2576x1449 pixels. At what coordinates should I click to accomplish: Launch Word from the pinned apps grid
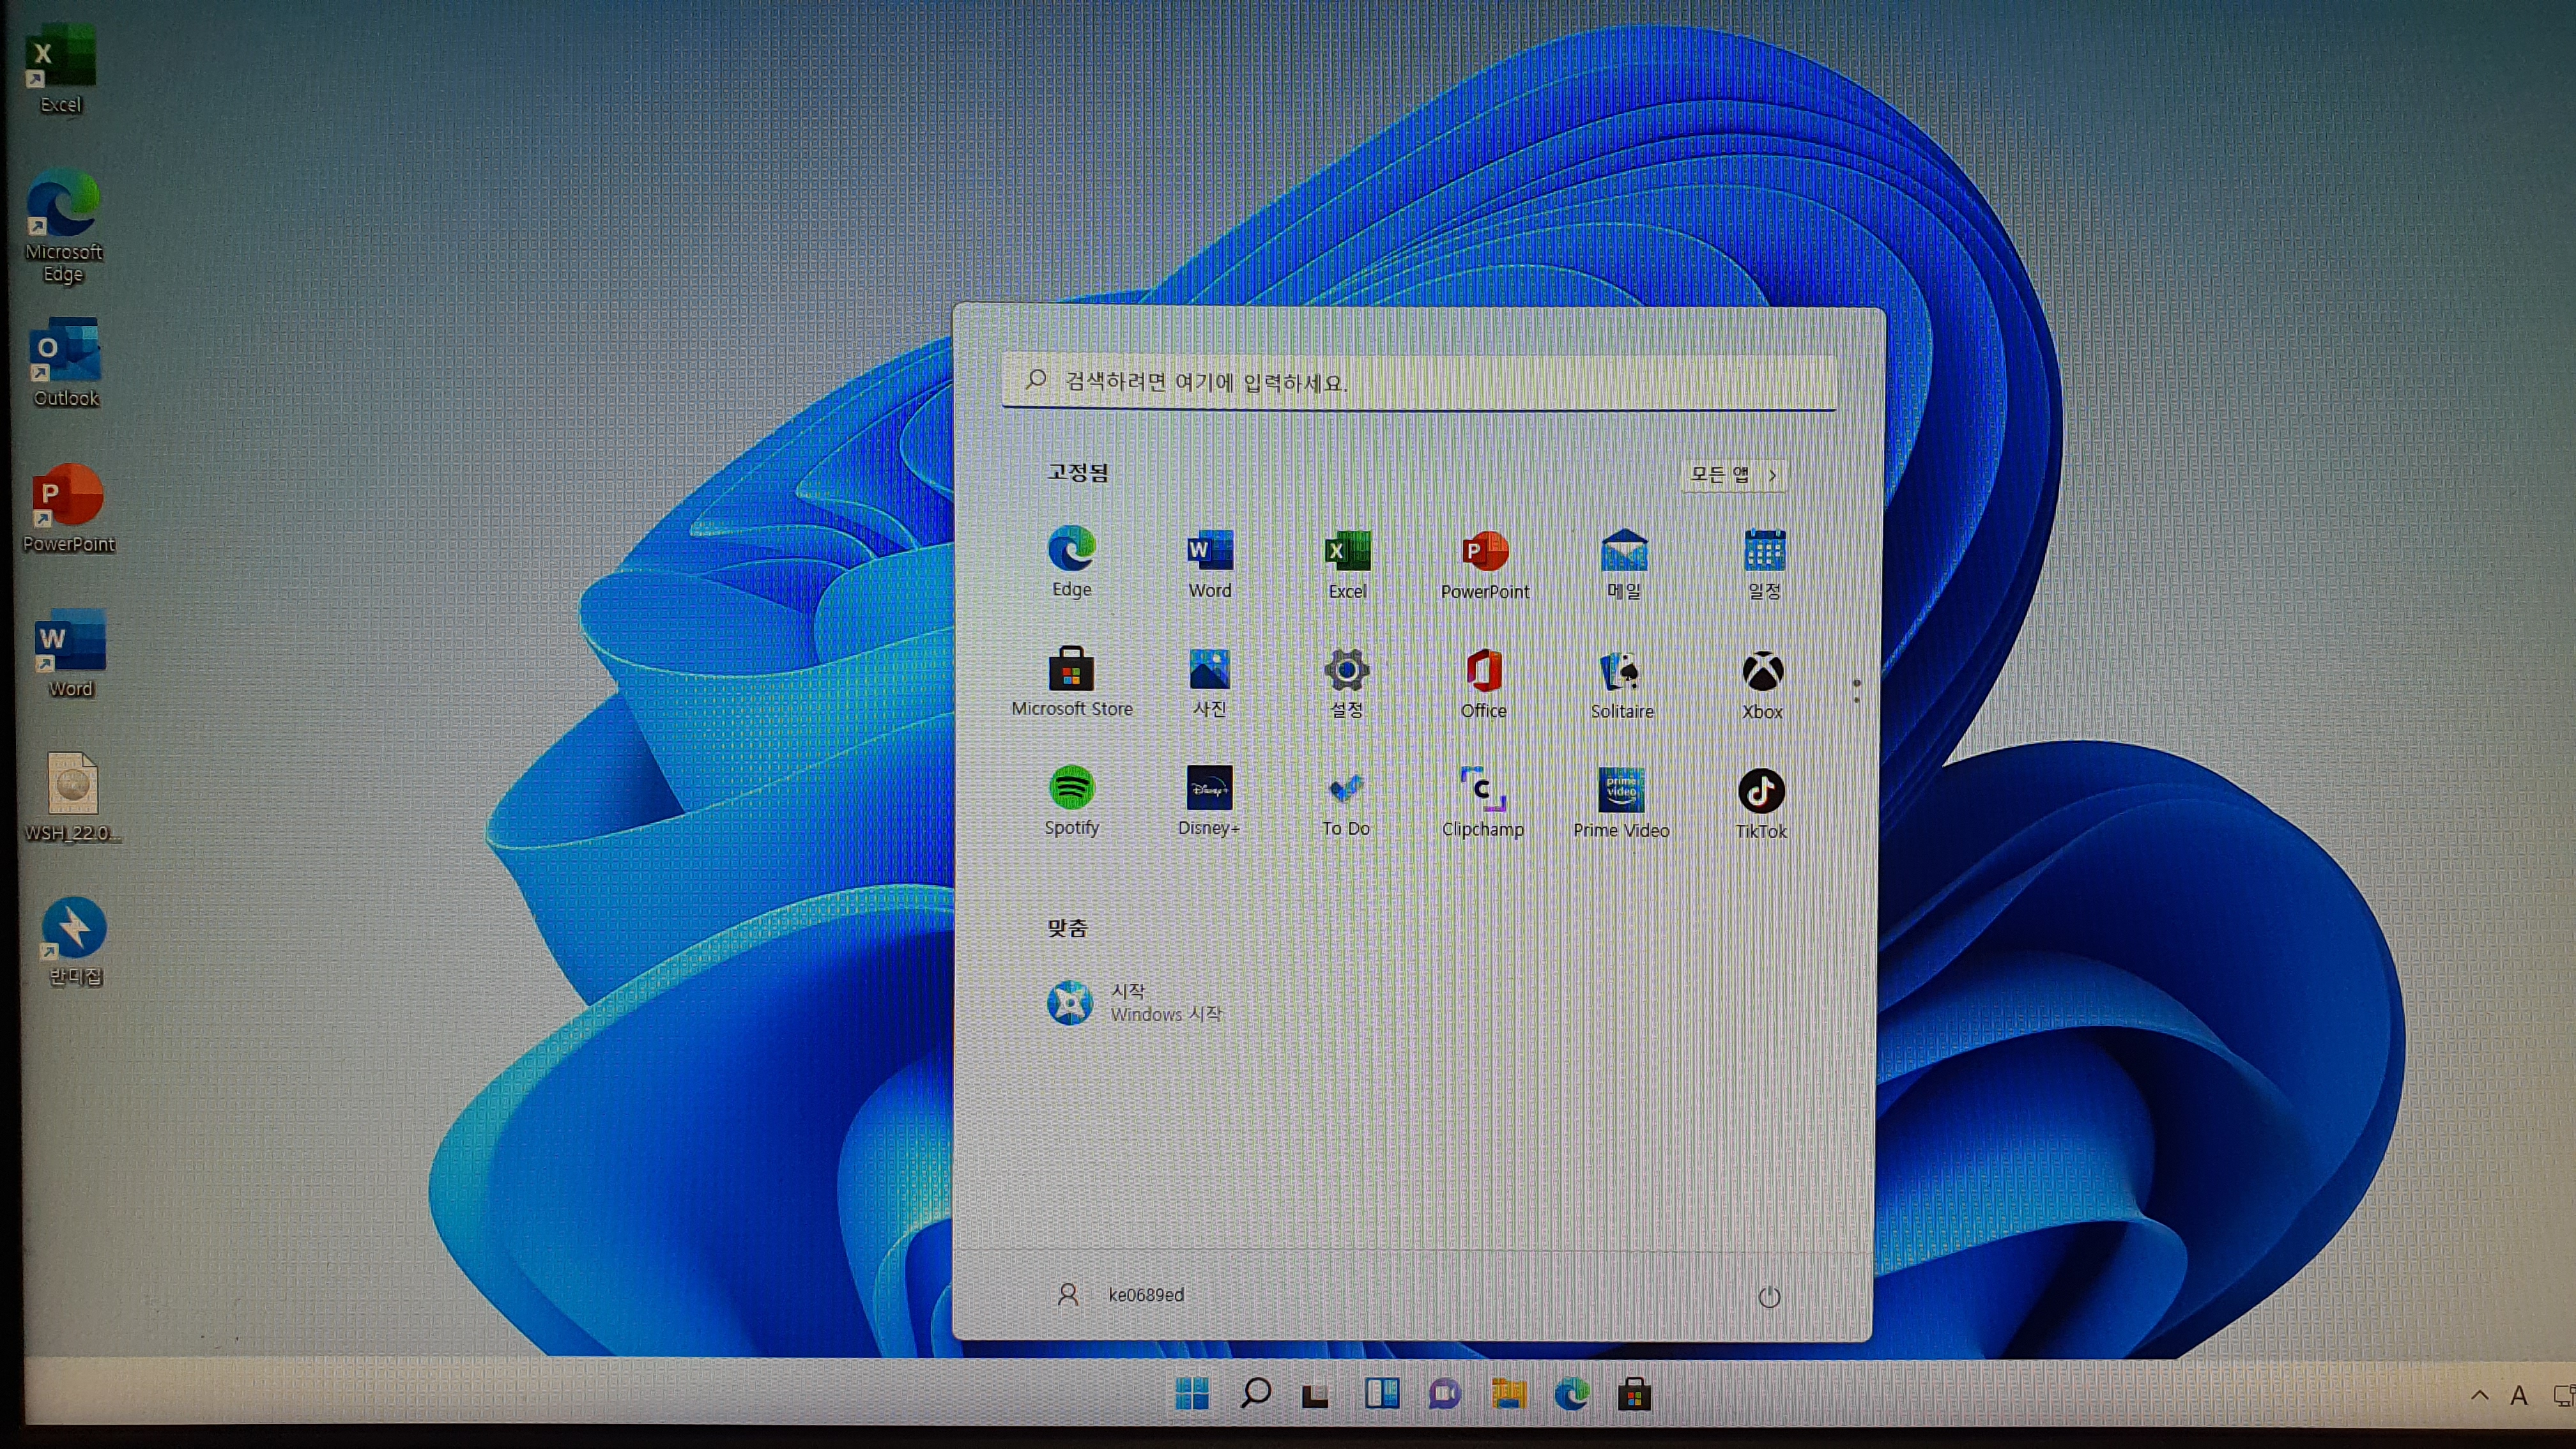tap(1209, 563)
